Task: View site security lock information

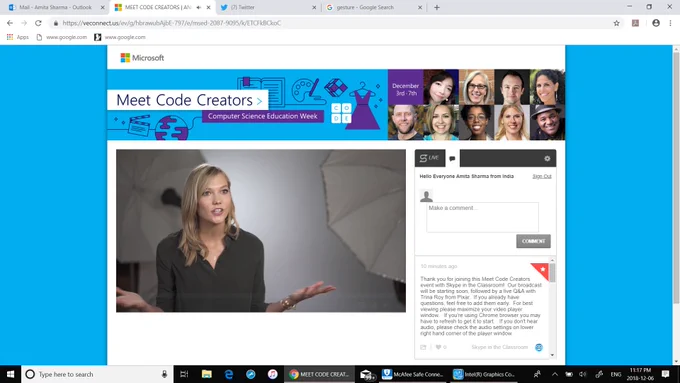Action: coord(56,23)
